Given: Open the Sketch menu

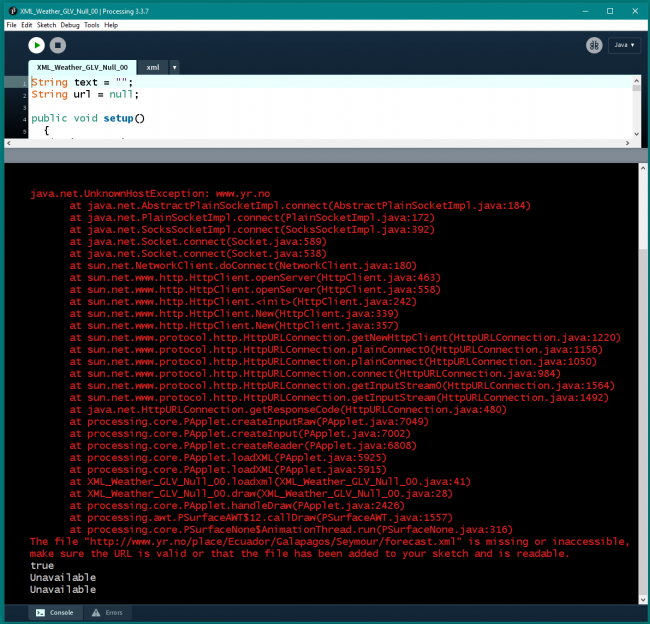Looking at the screenshot, I should 46,25.
